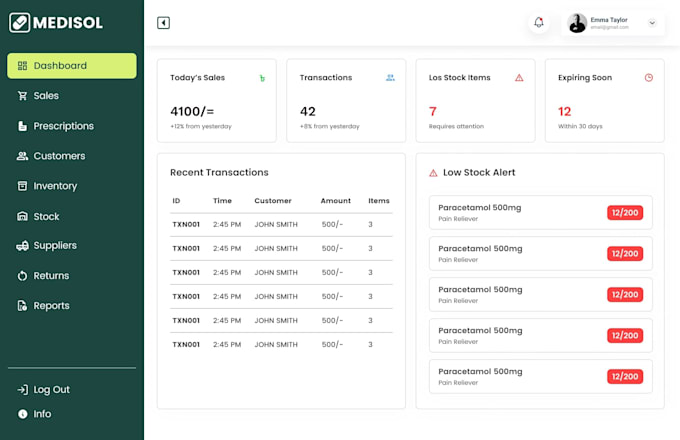This screenshot has width=680, height=440.
Task: Click Low Stock Alert heading
Action: 479,173
